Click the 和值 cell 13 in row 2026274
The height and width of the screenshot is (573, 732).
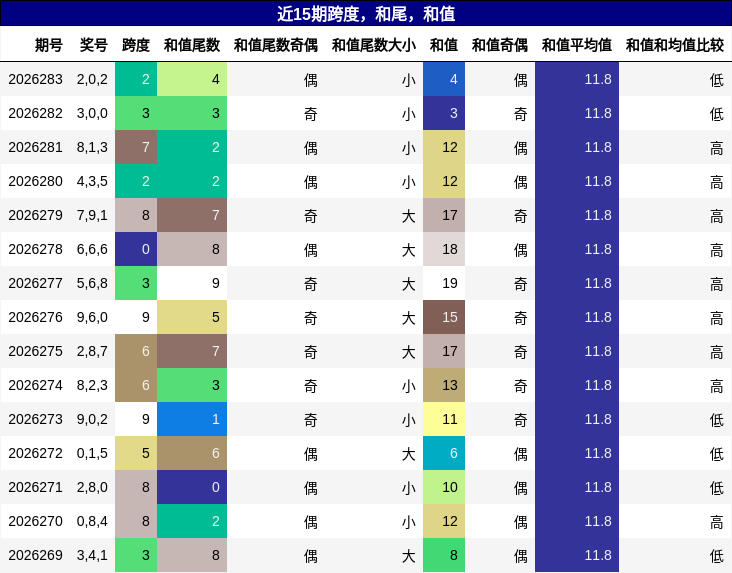444,385
